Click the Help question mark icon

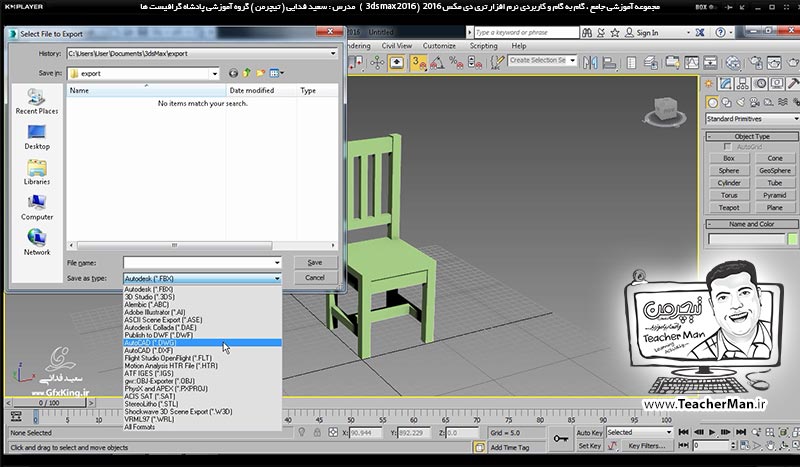720,33
